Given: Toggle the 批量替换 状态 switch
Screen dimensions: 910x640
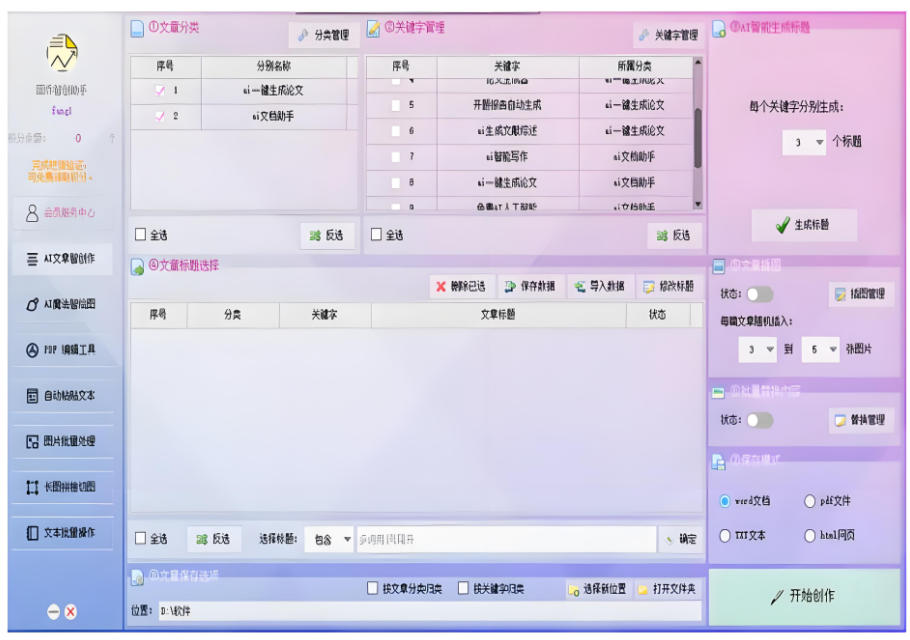Looking at the screenshot, I should click(760, 421).
